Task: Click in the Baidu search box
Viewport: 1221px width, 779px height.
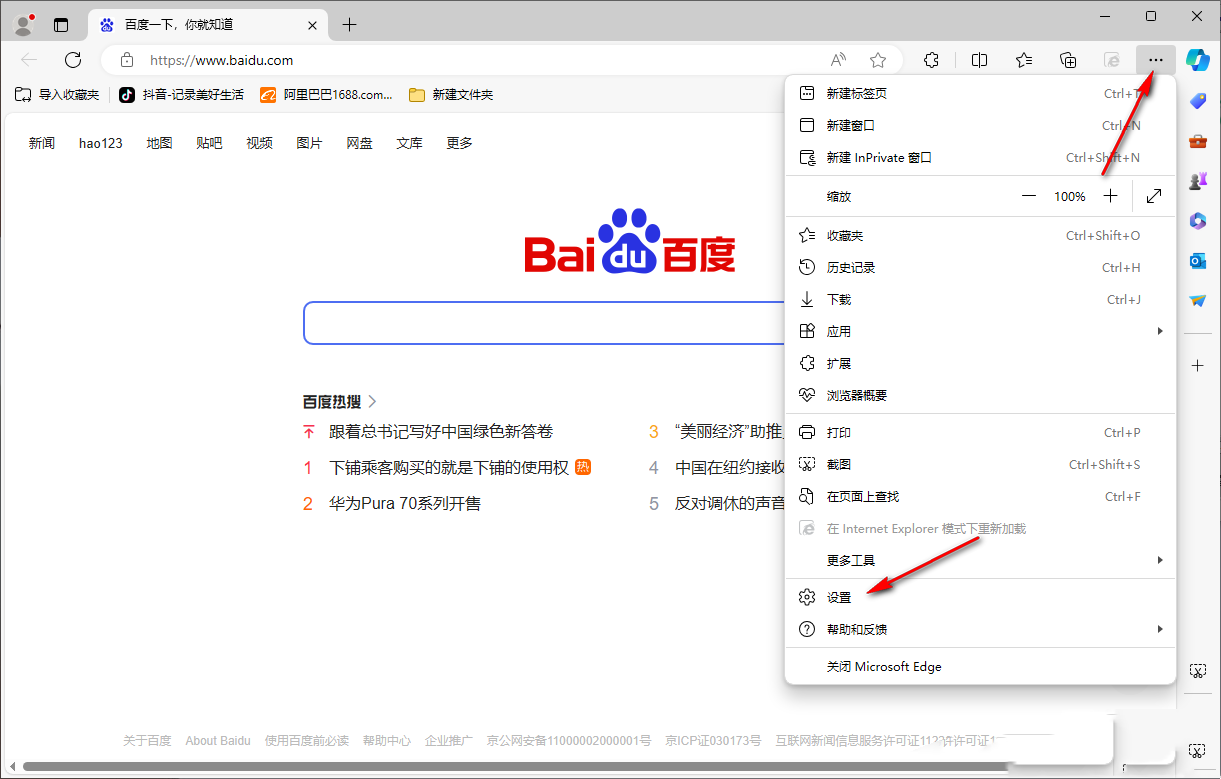Action: point(544,323)
